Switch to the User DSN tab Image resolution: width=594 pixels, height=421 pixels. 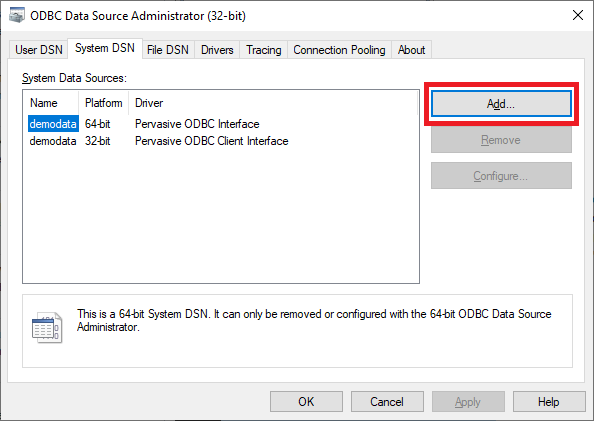pyautogui.click(x=39, y=50)
